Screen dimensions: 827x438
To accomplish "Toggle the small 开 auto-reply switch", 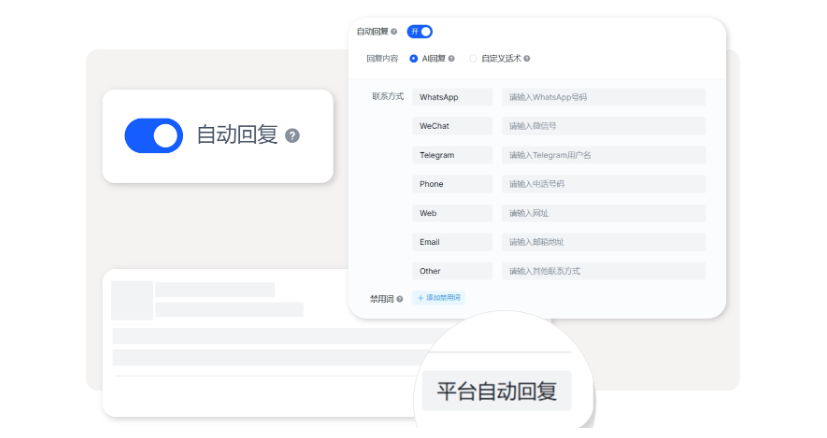I will [419, 32].
